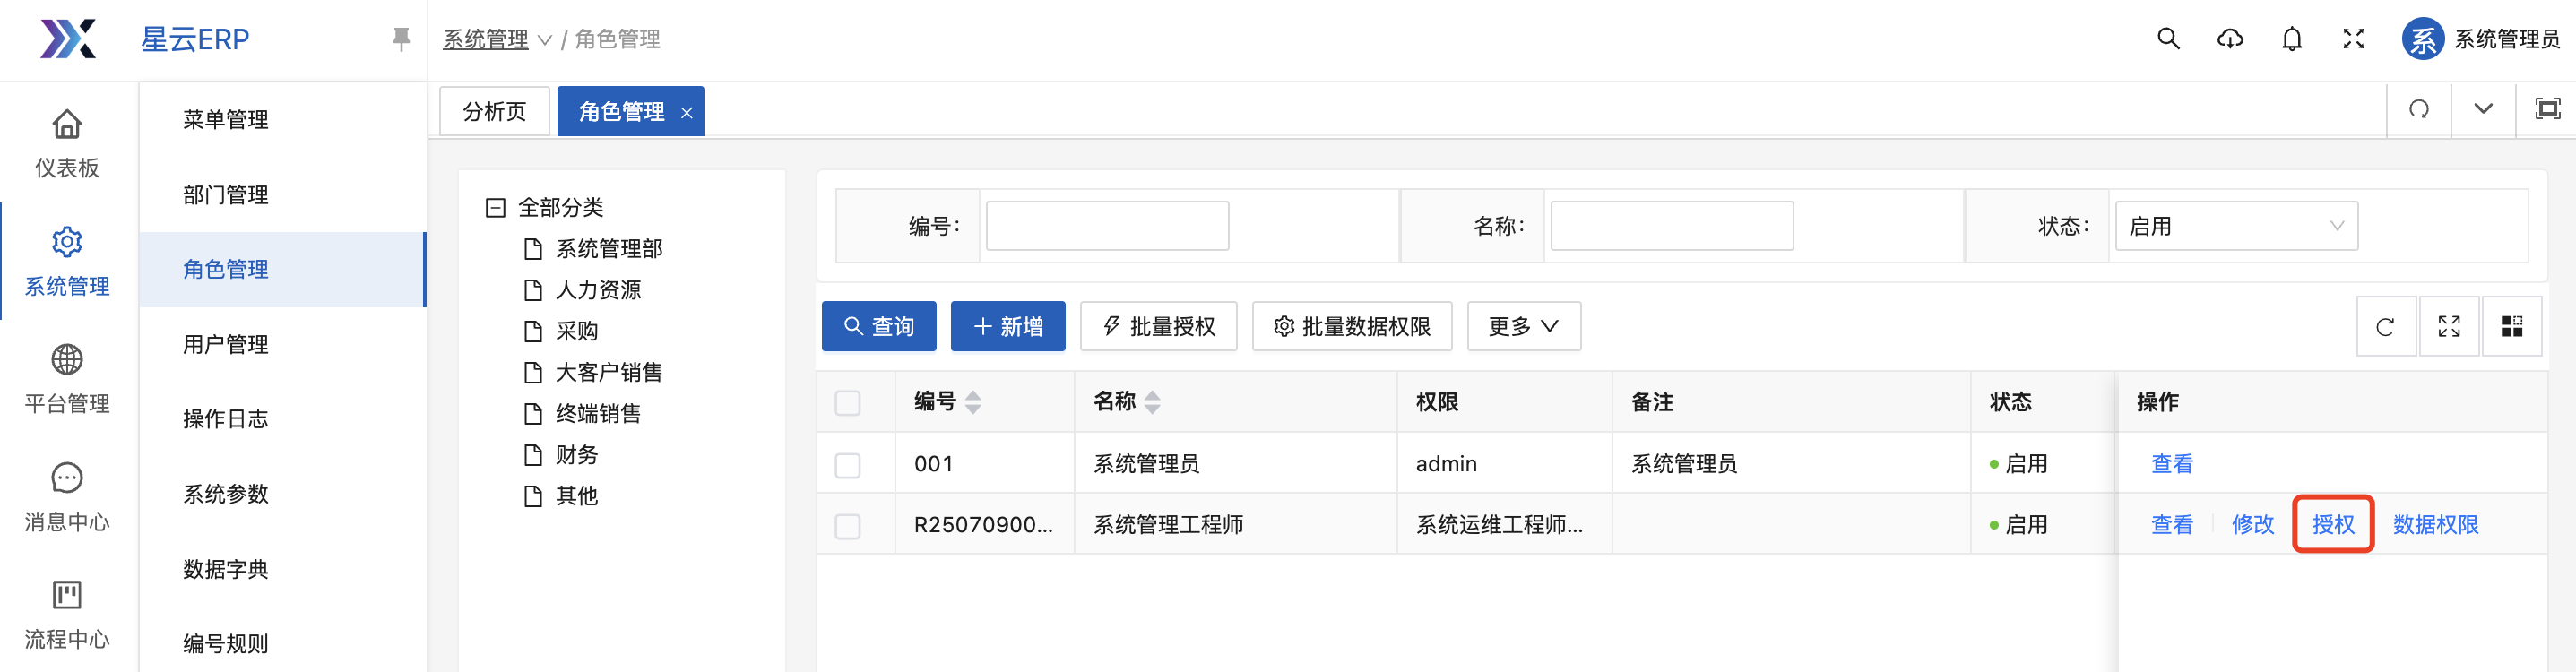Click the pin sidebar icon
Viewport: 2576px width, 672px height.
tap(401, 39)
